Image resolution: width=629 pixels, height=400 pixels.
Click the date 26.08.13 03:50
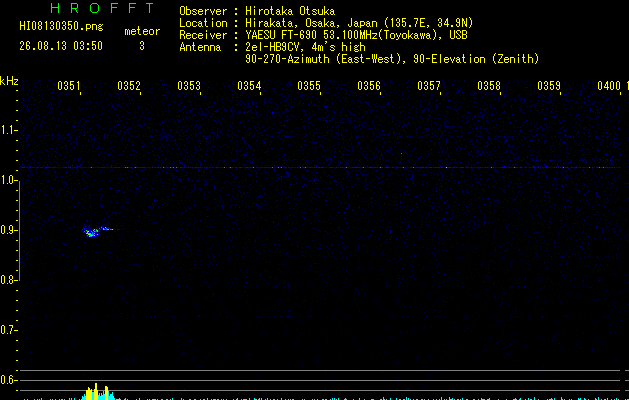[x=61, y=46]
